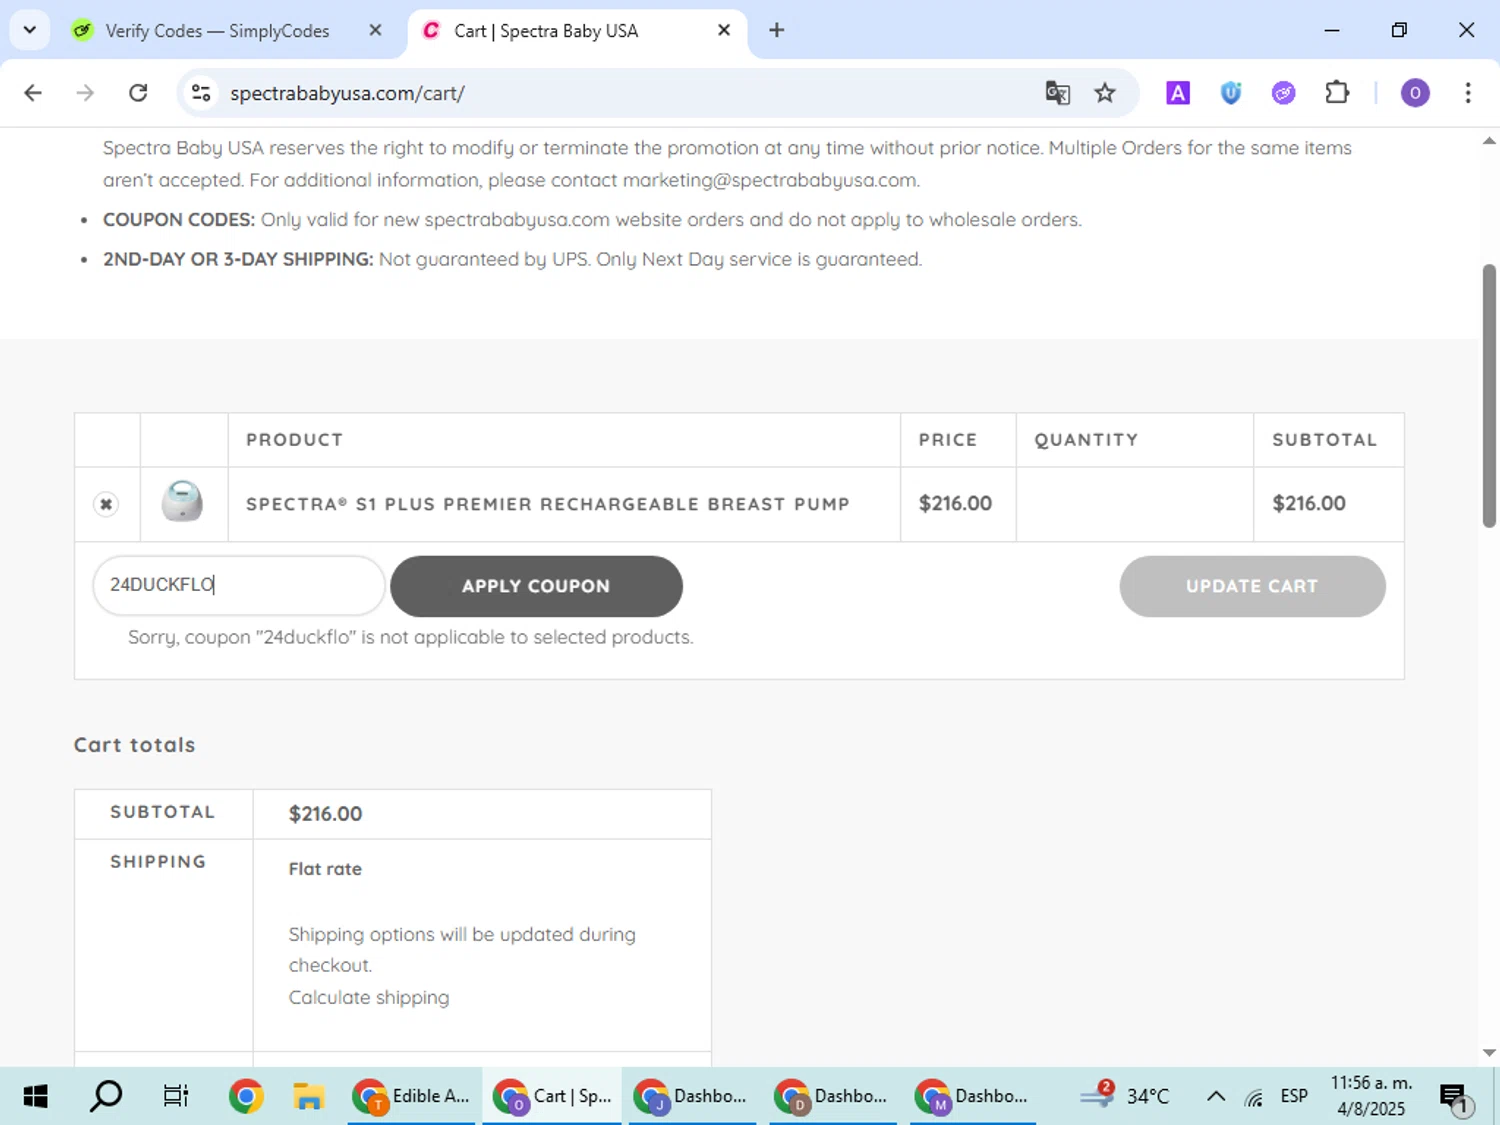Image resolution: width=1500 pixels, height=1125 pixels.
Task: Open the clock and calendar flyout
Action: pyautogui.click(x=1371, y=1096)
